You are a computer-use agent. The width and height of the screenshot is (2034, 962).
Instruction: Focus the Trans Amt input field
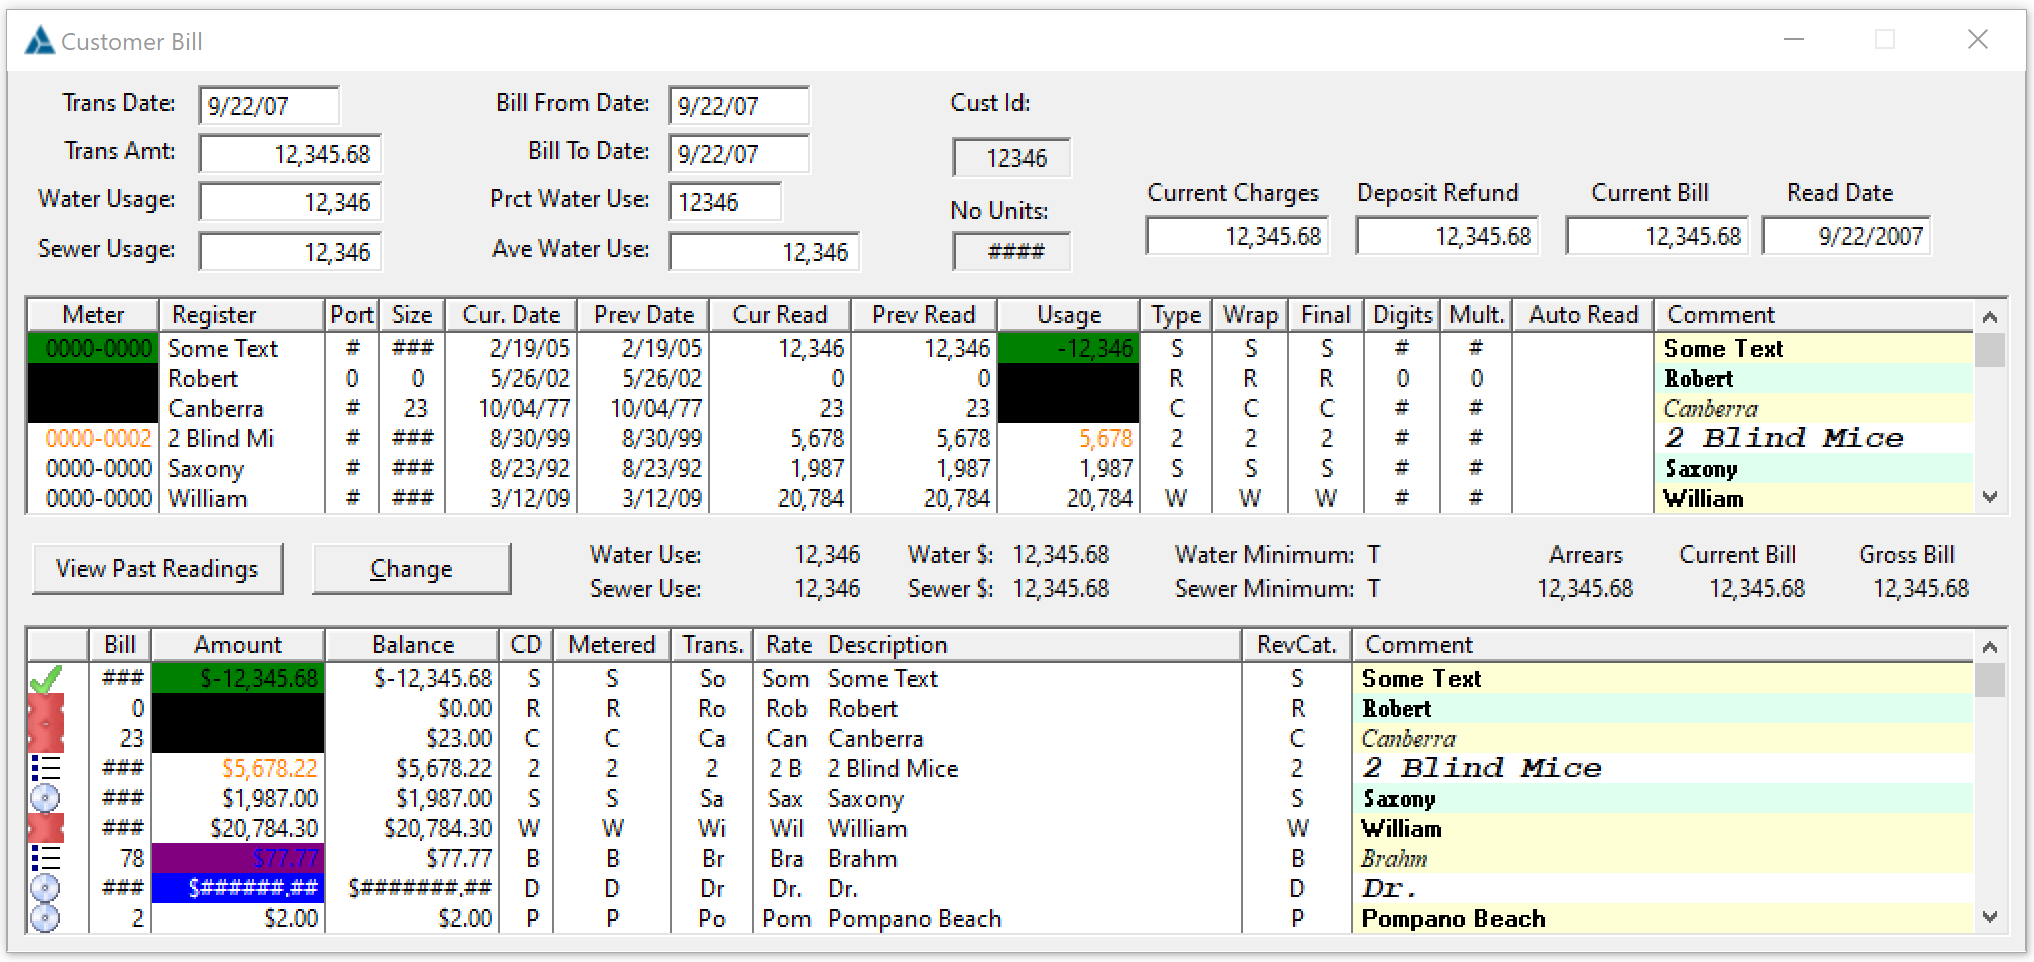(x=290, y=154)
